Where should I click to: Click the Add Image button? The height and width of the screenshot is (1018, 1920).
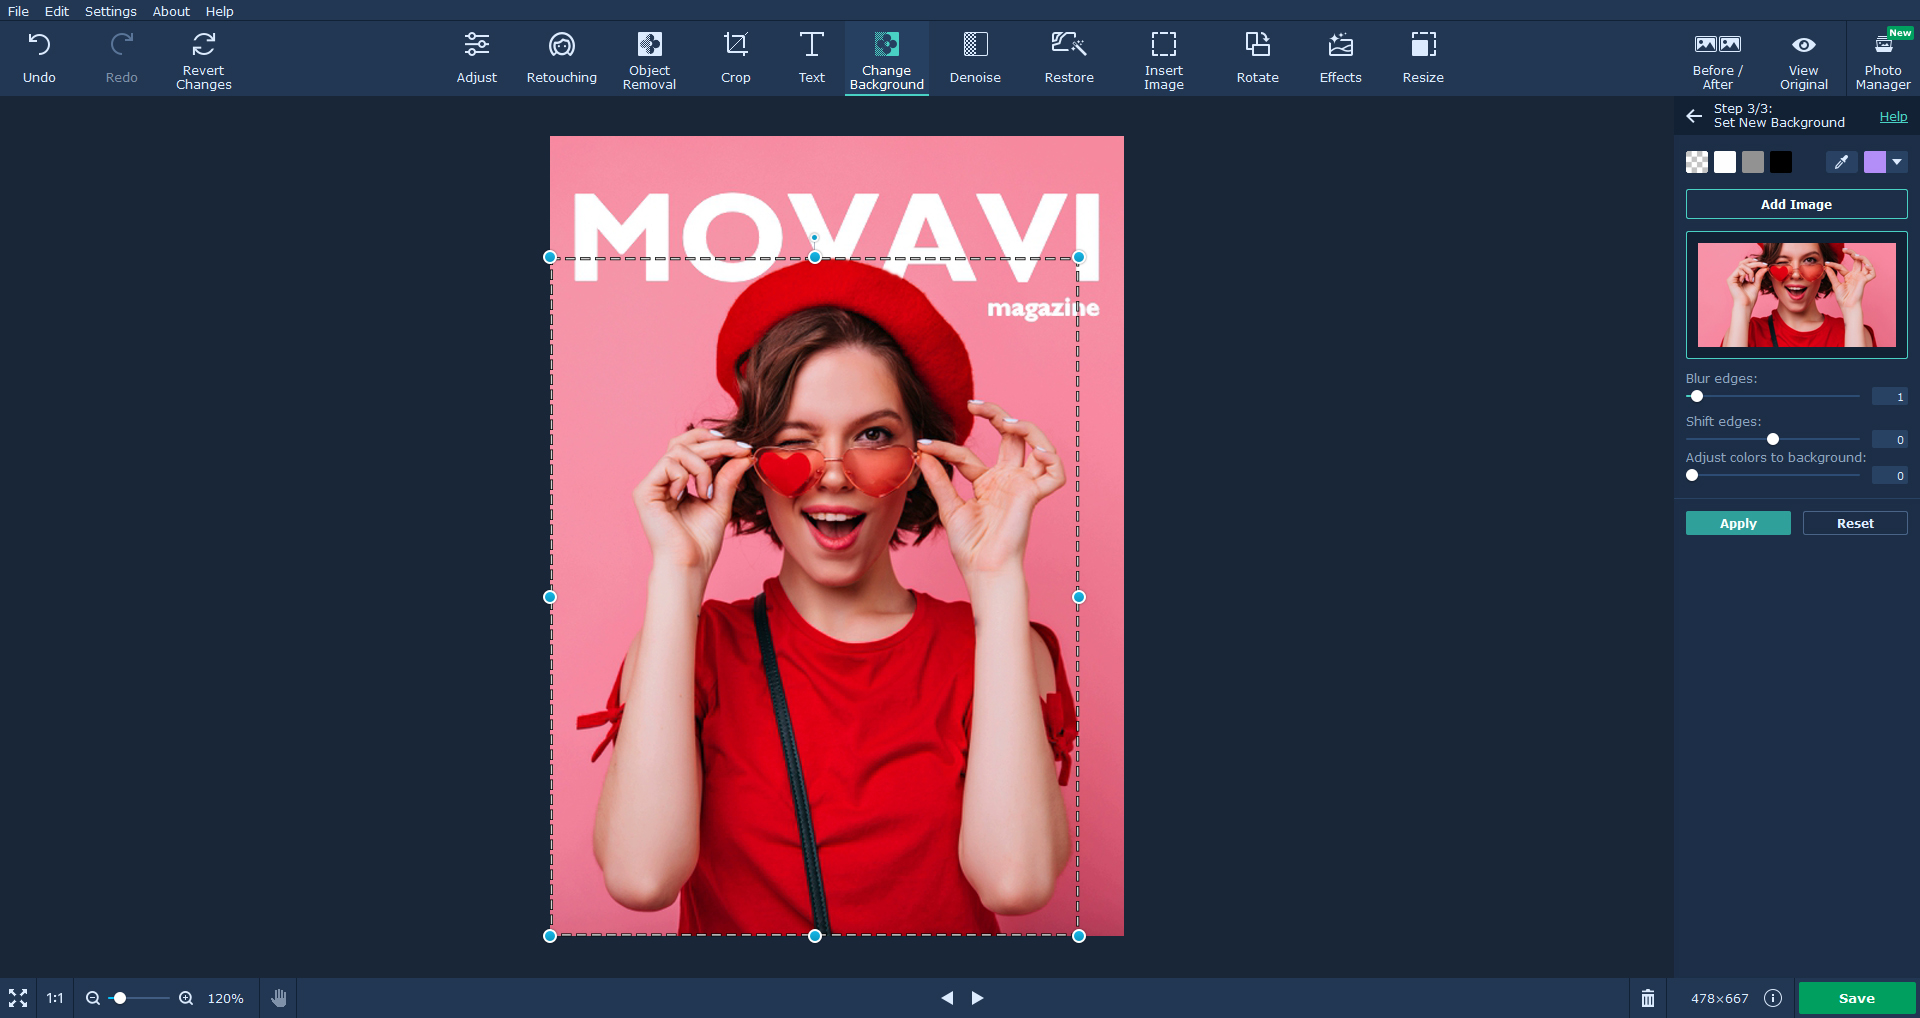tap(1796, 204)
